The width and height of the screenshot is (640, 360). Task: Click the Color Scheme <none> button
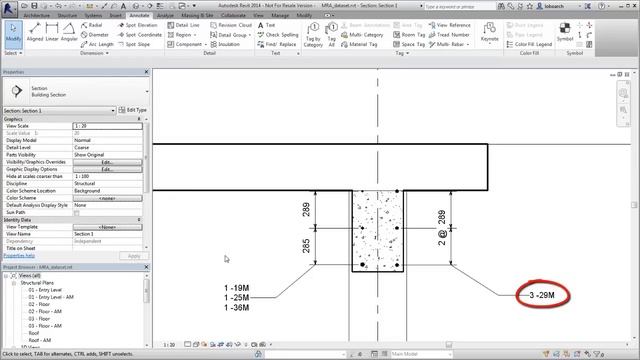pyautogui.click(x=107, y=198)
